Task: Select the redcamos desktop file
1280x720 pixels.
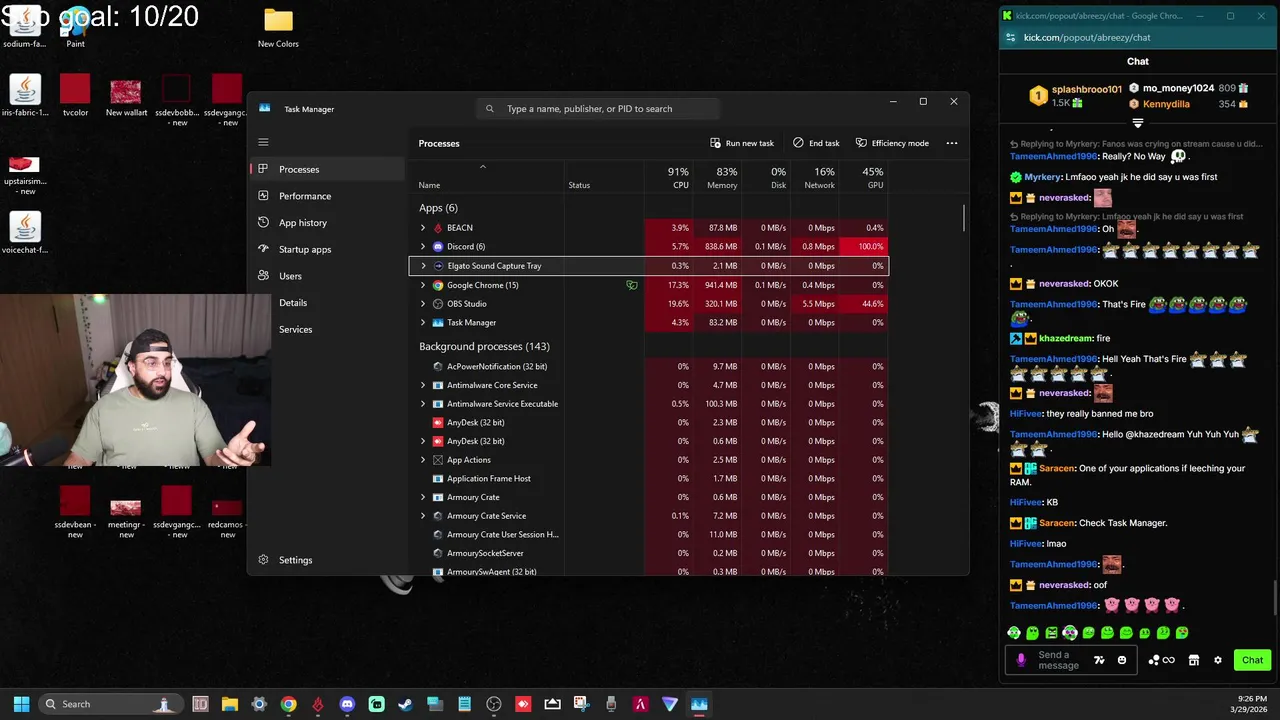Action: click(x=227, y=514)
